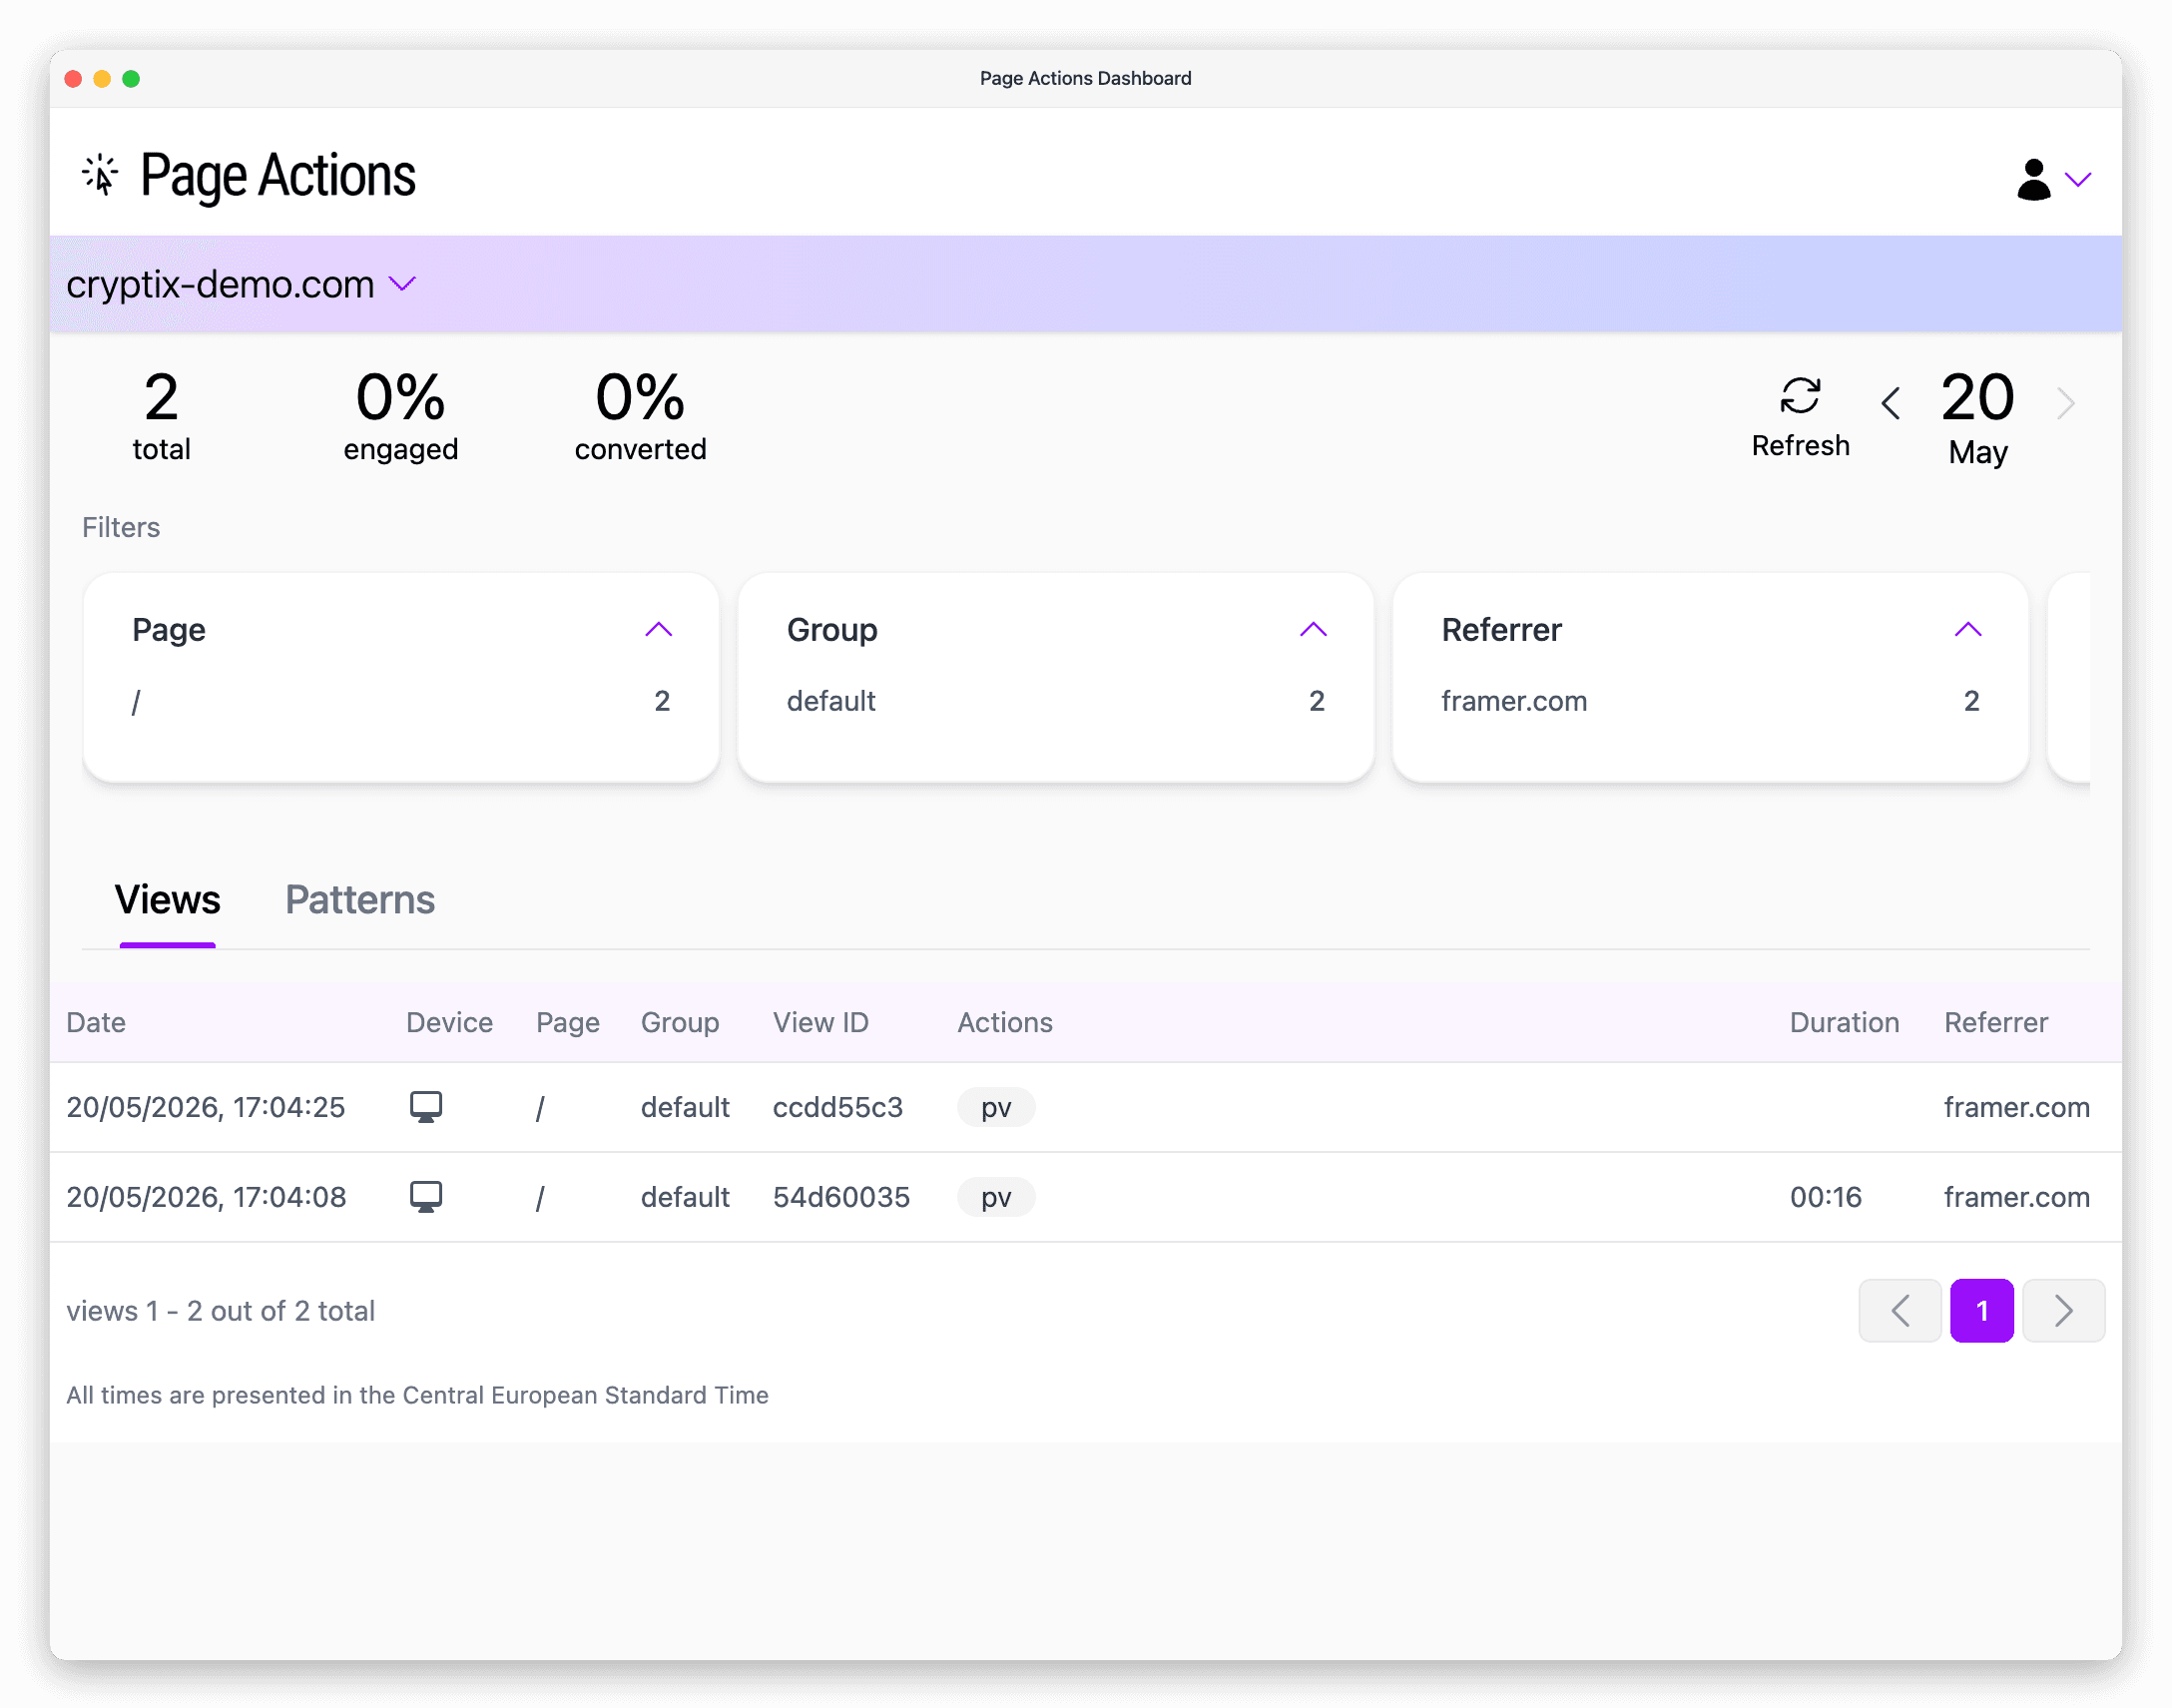This screenshot has width=2172, height=1708.
Task: Click the Actions column header
Action: pyautogui.click(x=1005, y=1022)
